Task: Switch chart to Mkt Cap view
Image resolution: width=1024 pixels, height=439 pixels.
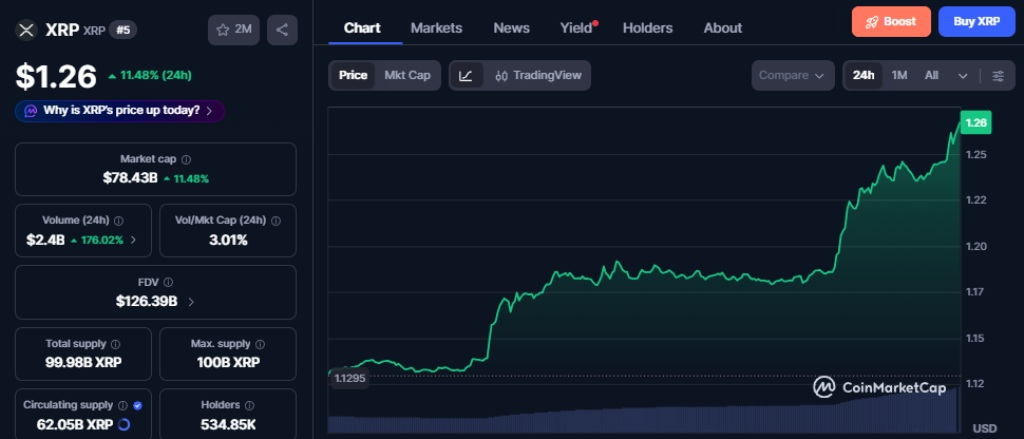Action: (x=408, y=75)
